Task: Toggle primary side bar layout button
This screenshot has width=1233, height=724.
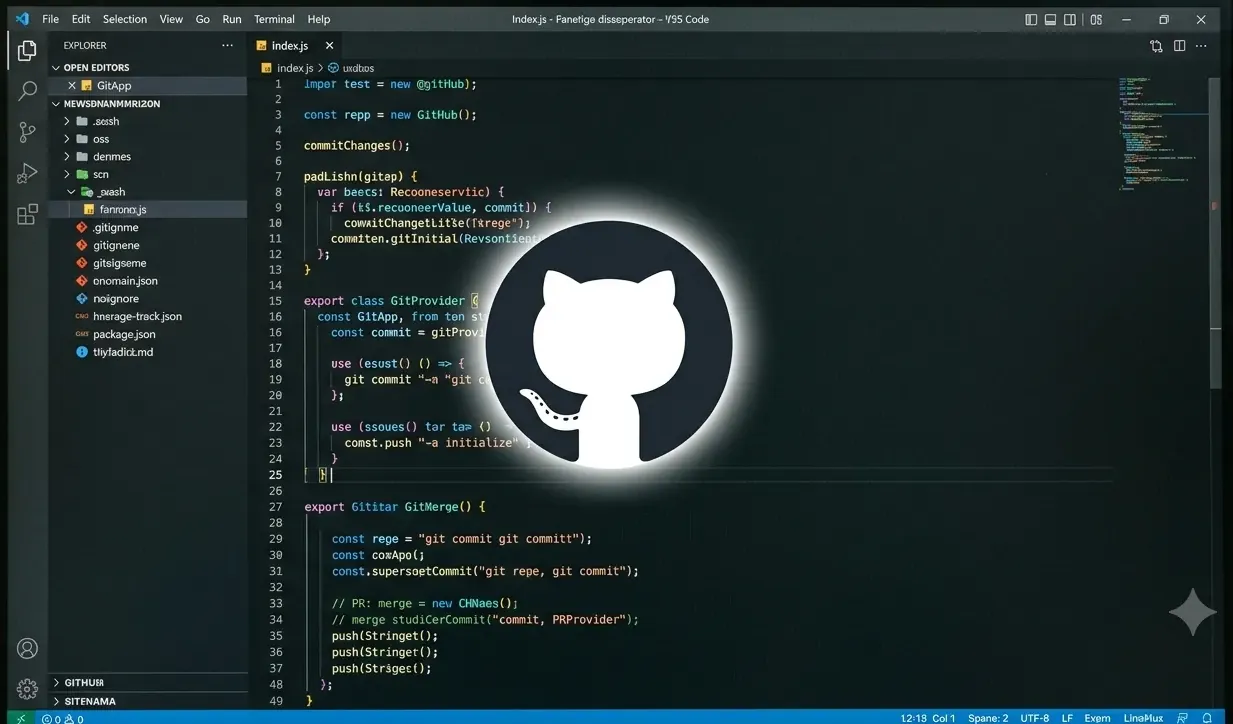Action: click(1031, 19)
